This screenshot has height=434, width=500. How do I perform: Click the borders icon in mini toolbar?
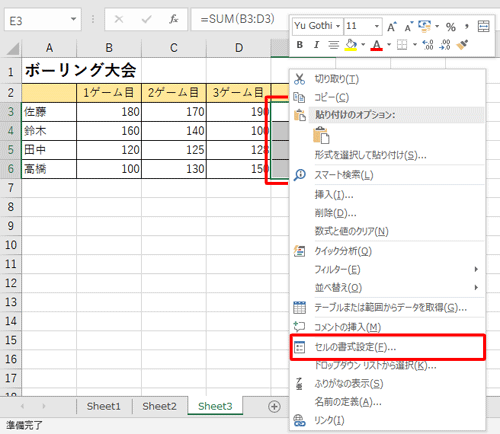[x=402, y=45]
